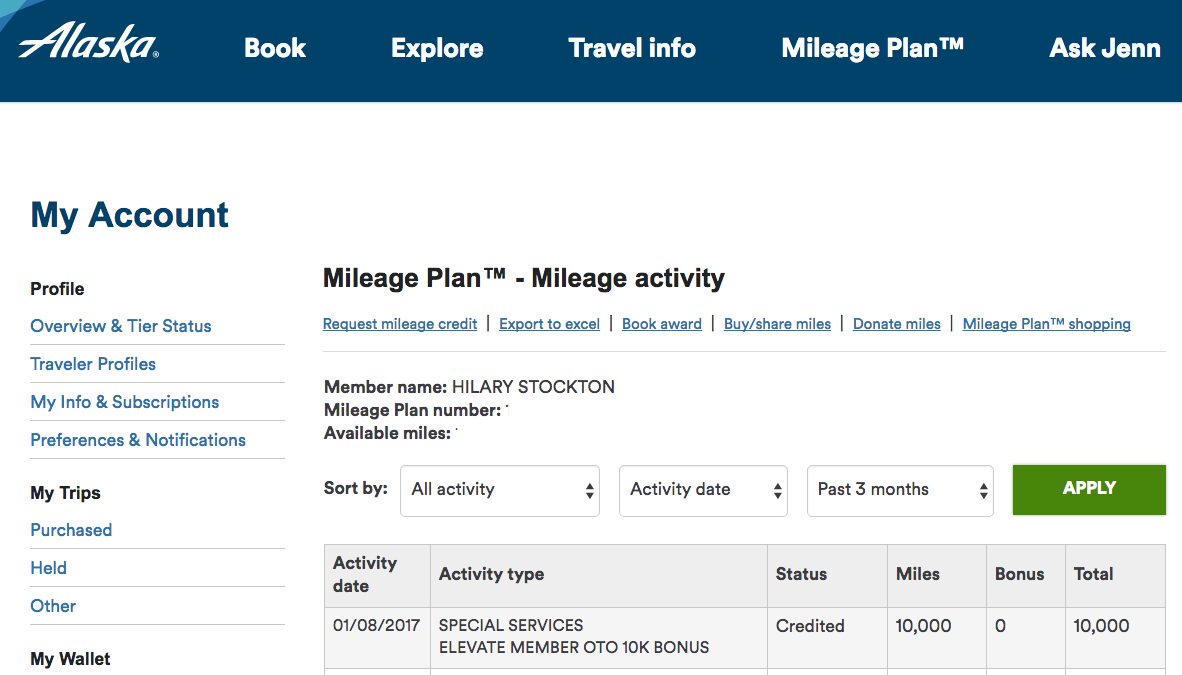Click the Activity type column header
1182x675 pixels.
pyautogui.click(x=599, y=575)
